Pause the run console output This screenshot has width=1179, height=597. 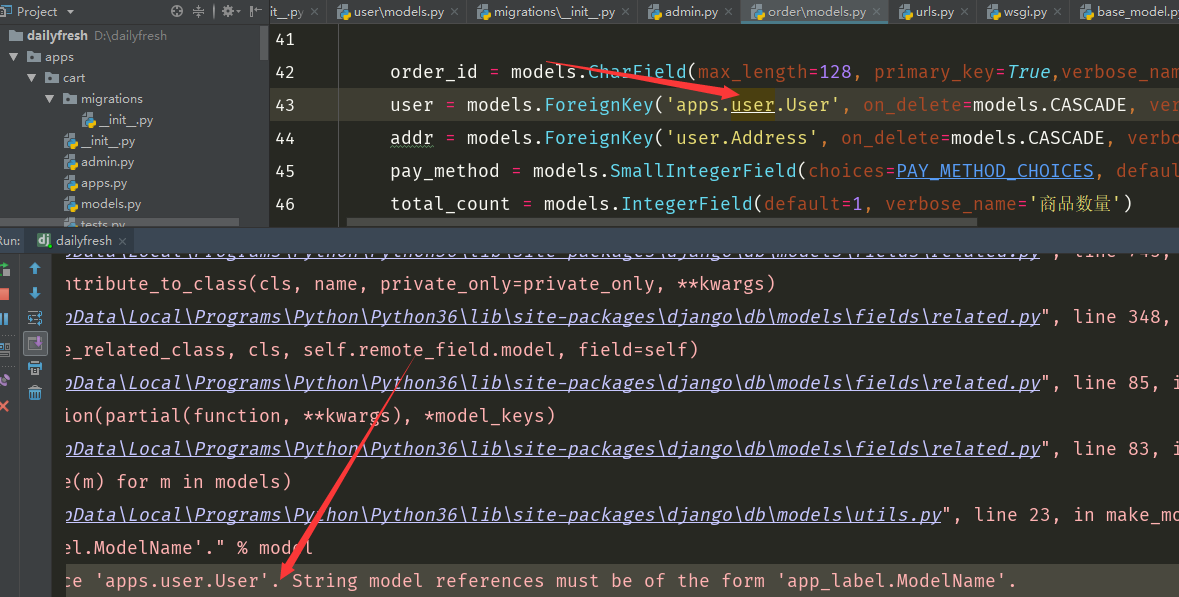[5, 319]
